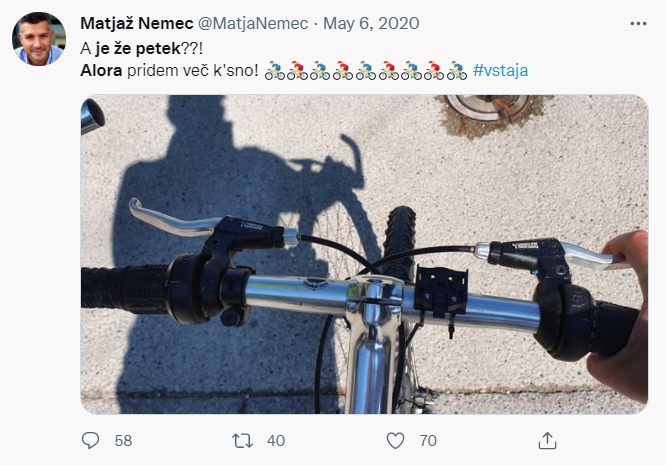
Task: Click the last cyclist emoji before #vstaja
Action: point(456,71)
